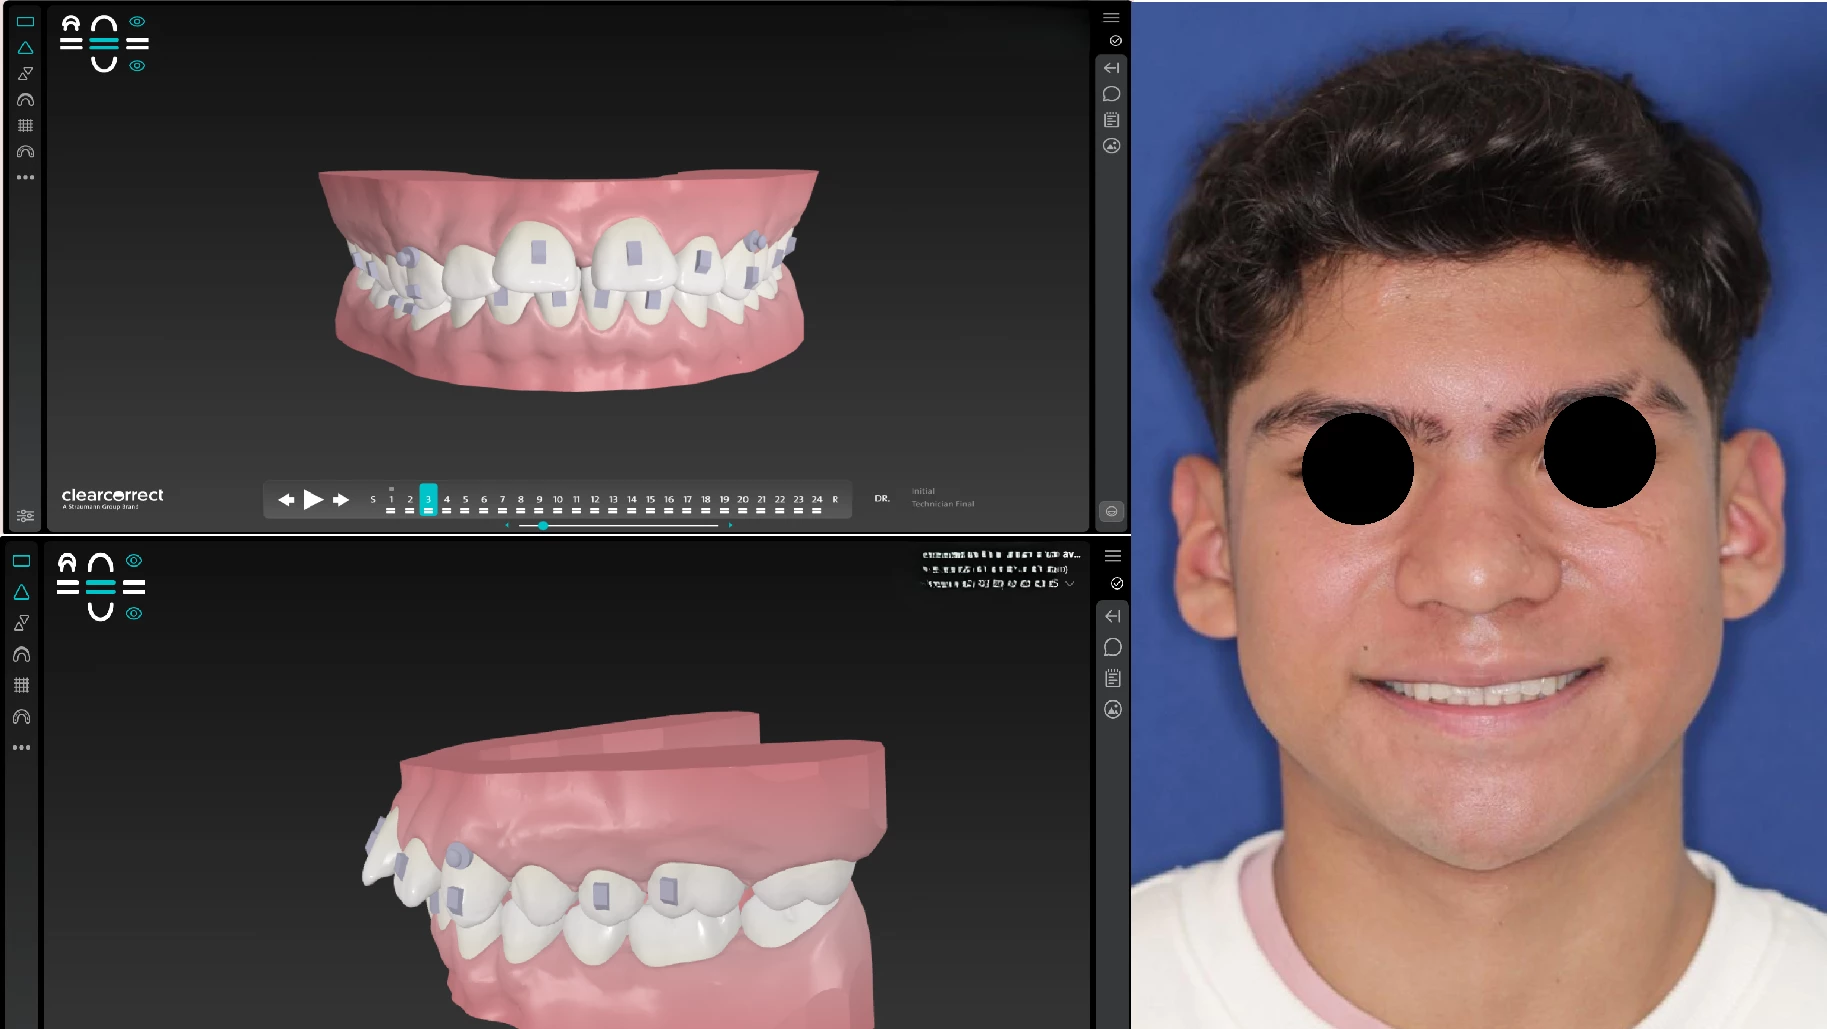Screen dimensions: 1827x1029
Task: Toggle upper arch eye icon in the top viewer
Action: tap(137, 21)
